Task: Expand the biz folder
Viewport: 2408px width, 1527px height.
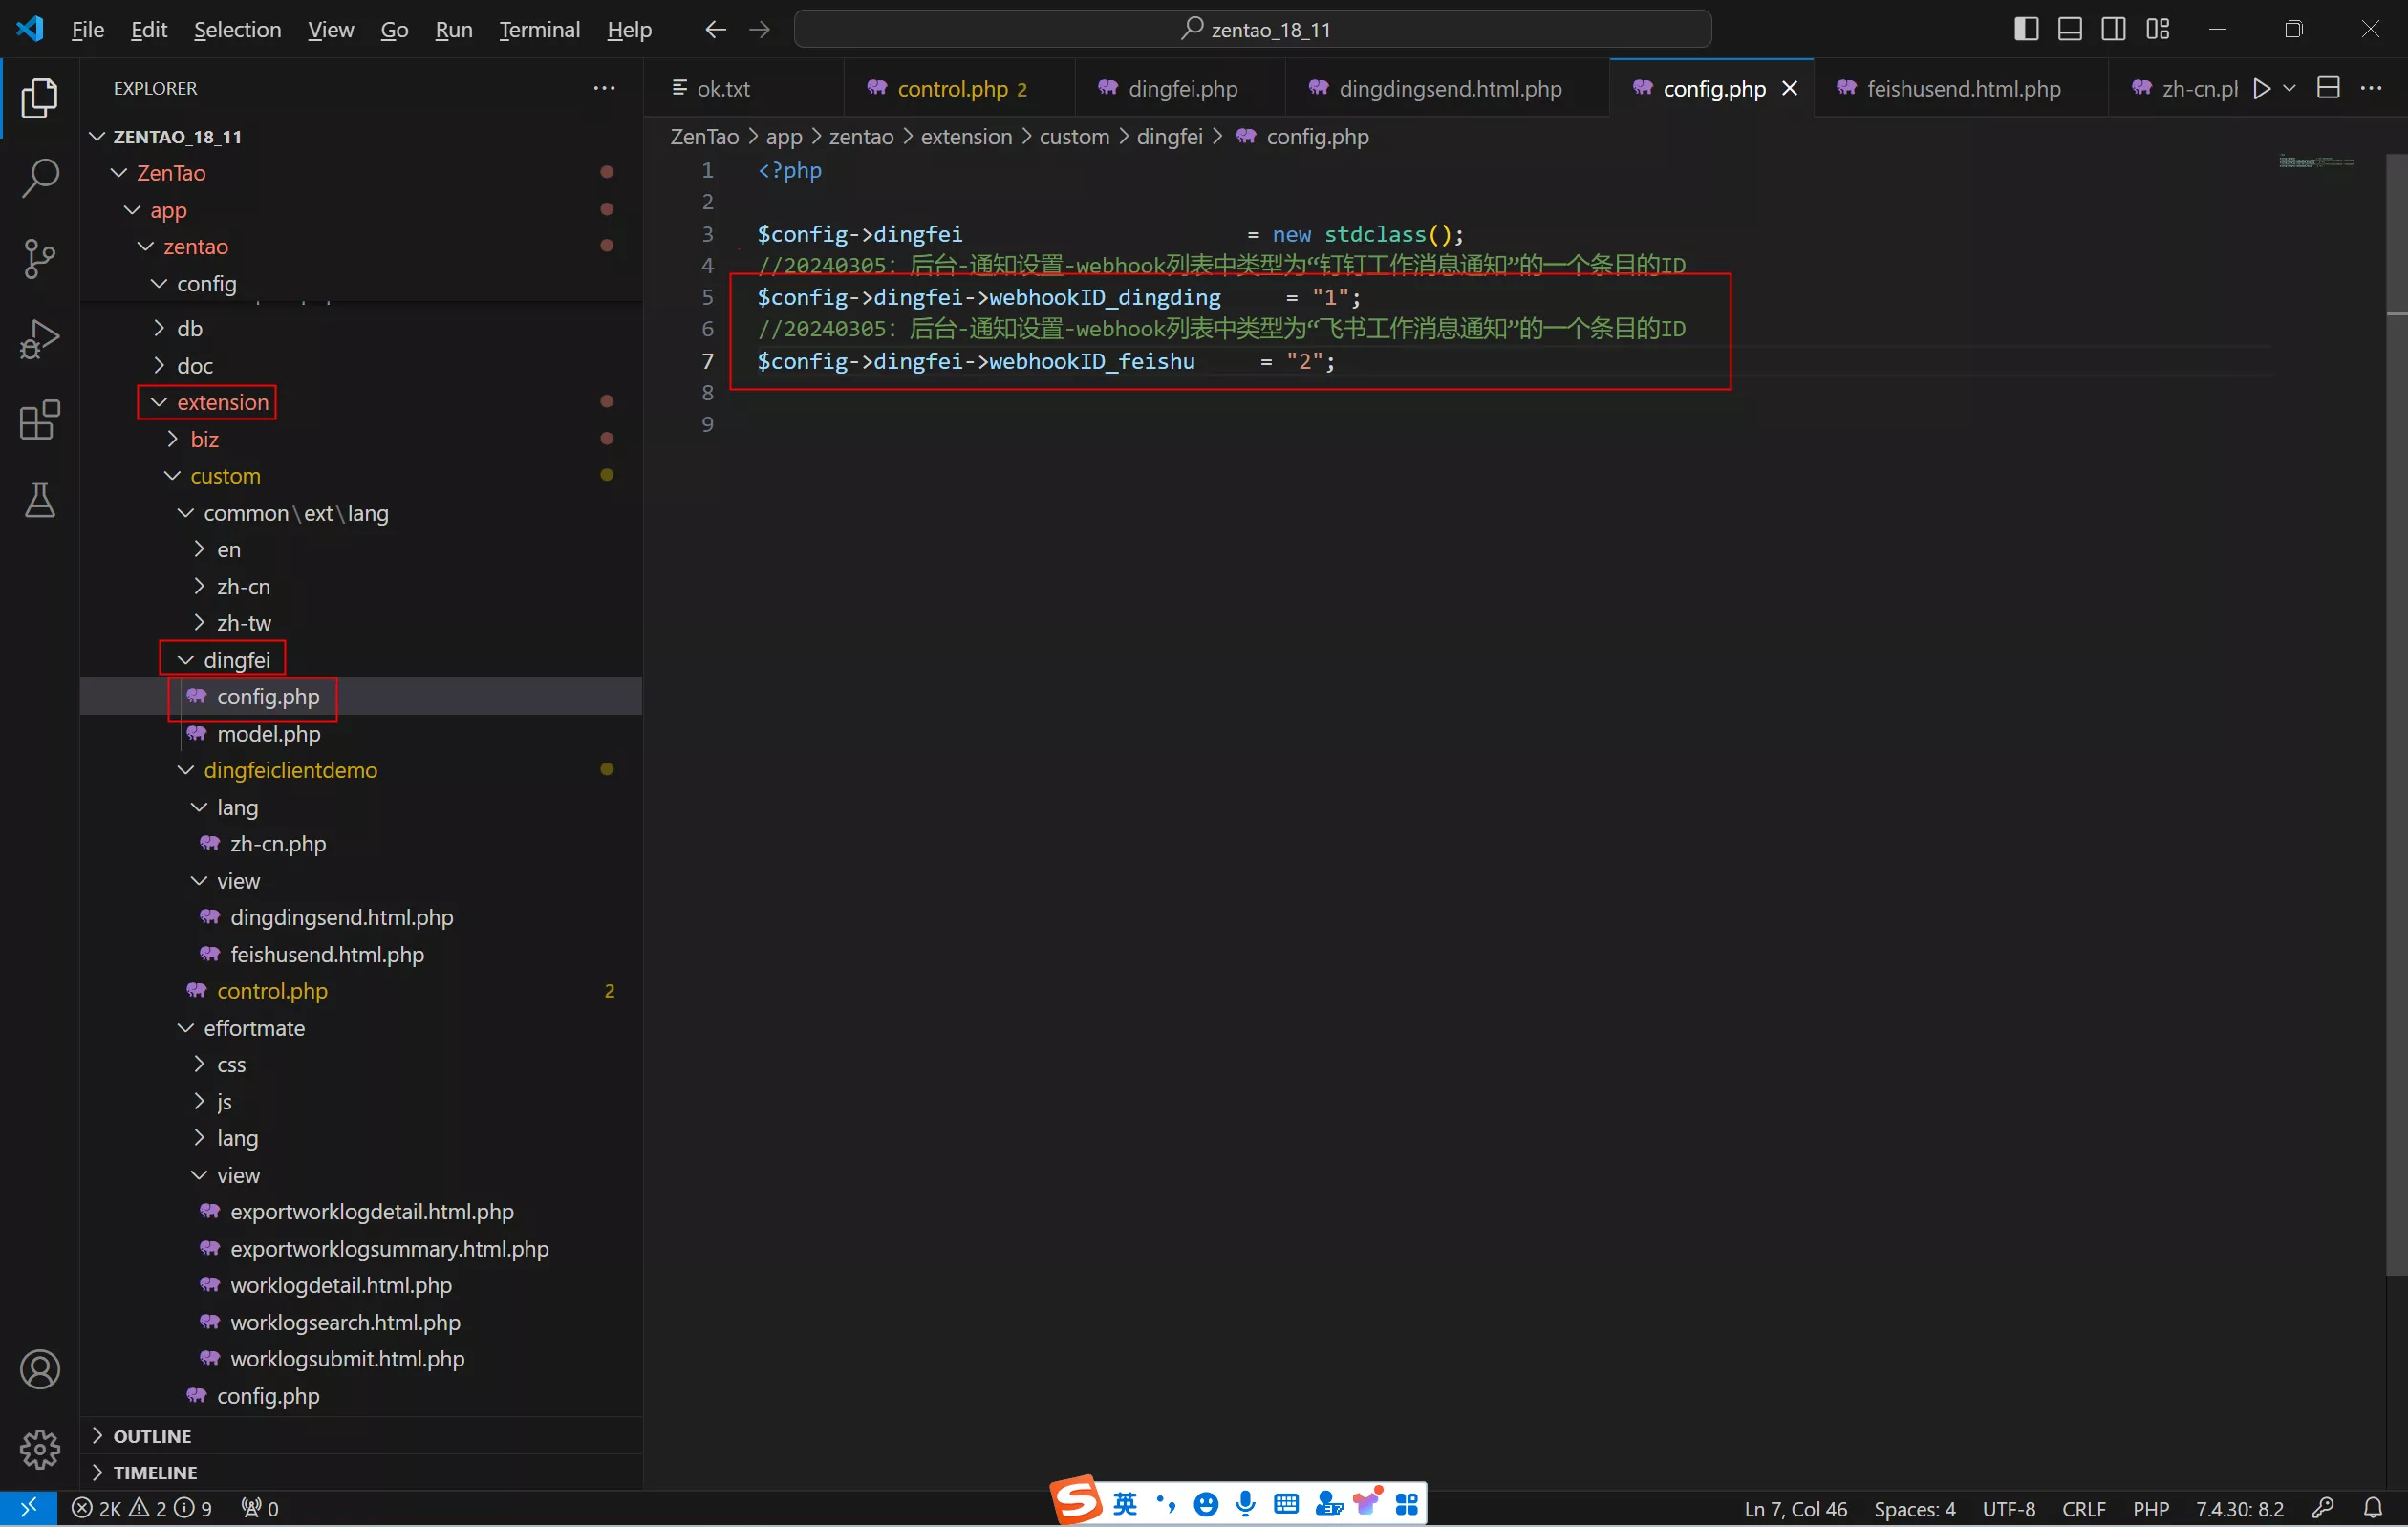Action: tap(204, 439)
